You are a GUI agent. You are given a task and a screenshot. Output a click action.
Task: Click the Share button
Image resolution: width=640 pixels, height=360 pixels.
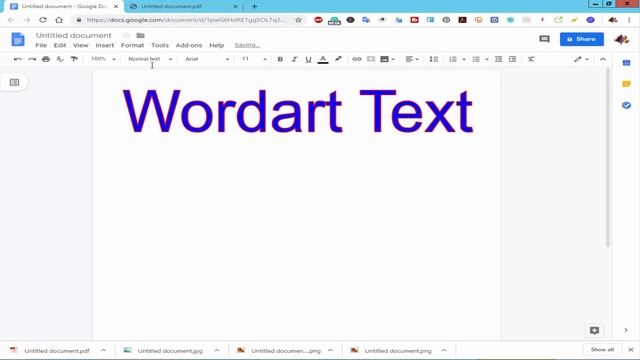click(582, 39)
